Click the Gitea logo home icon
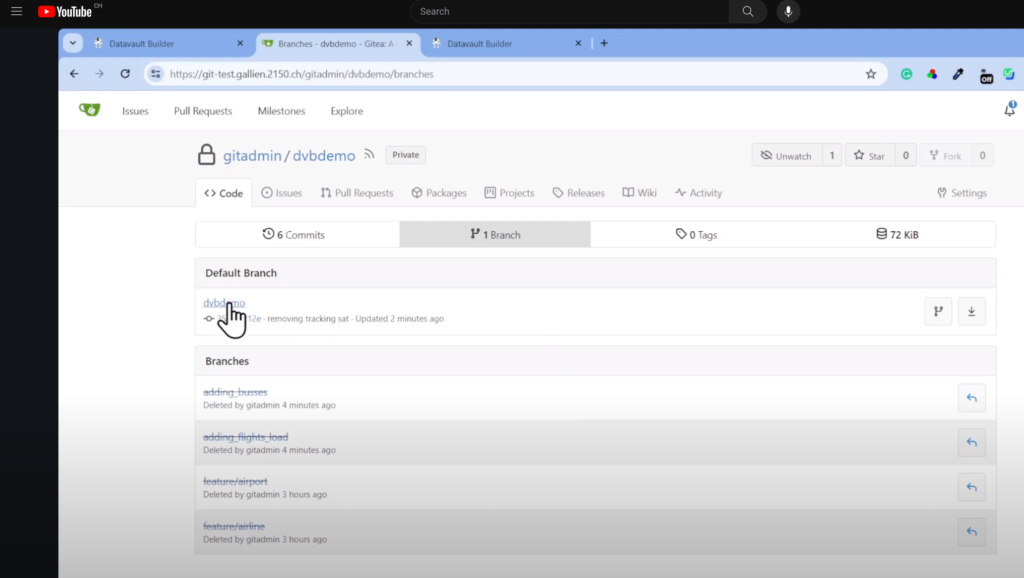The width and height of the screenshot is (1024, 578). [x=89, y=110]
